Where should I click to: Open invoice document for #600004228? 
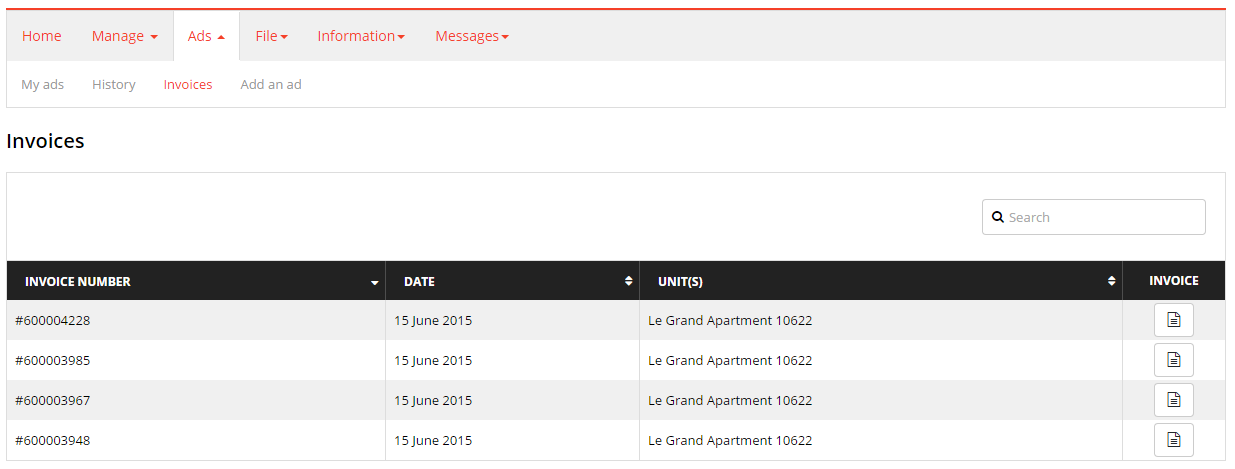1173,320
